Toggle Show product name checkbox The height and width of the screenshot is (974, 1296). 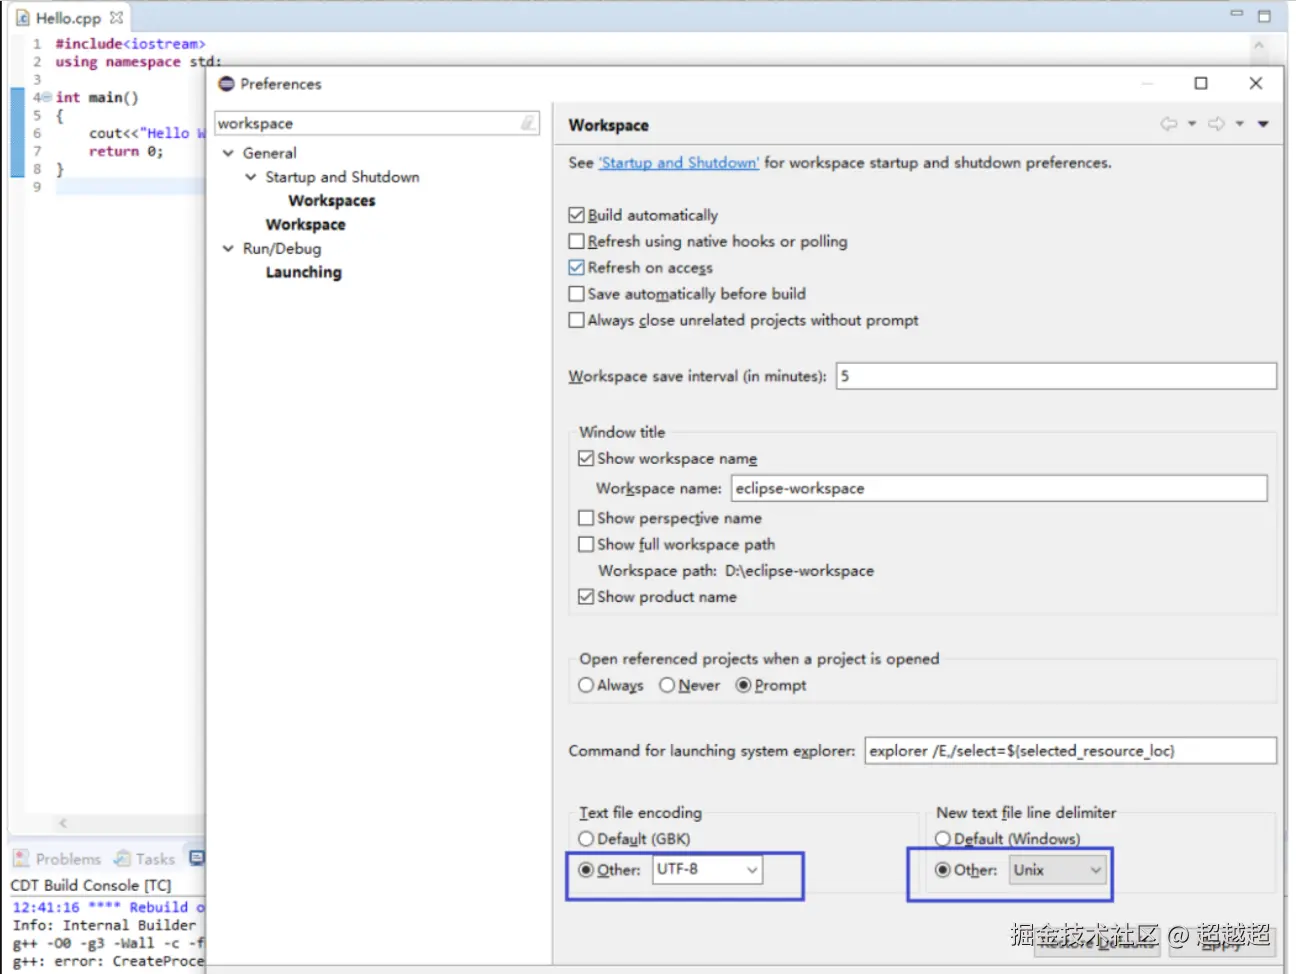[586, 596]
